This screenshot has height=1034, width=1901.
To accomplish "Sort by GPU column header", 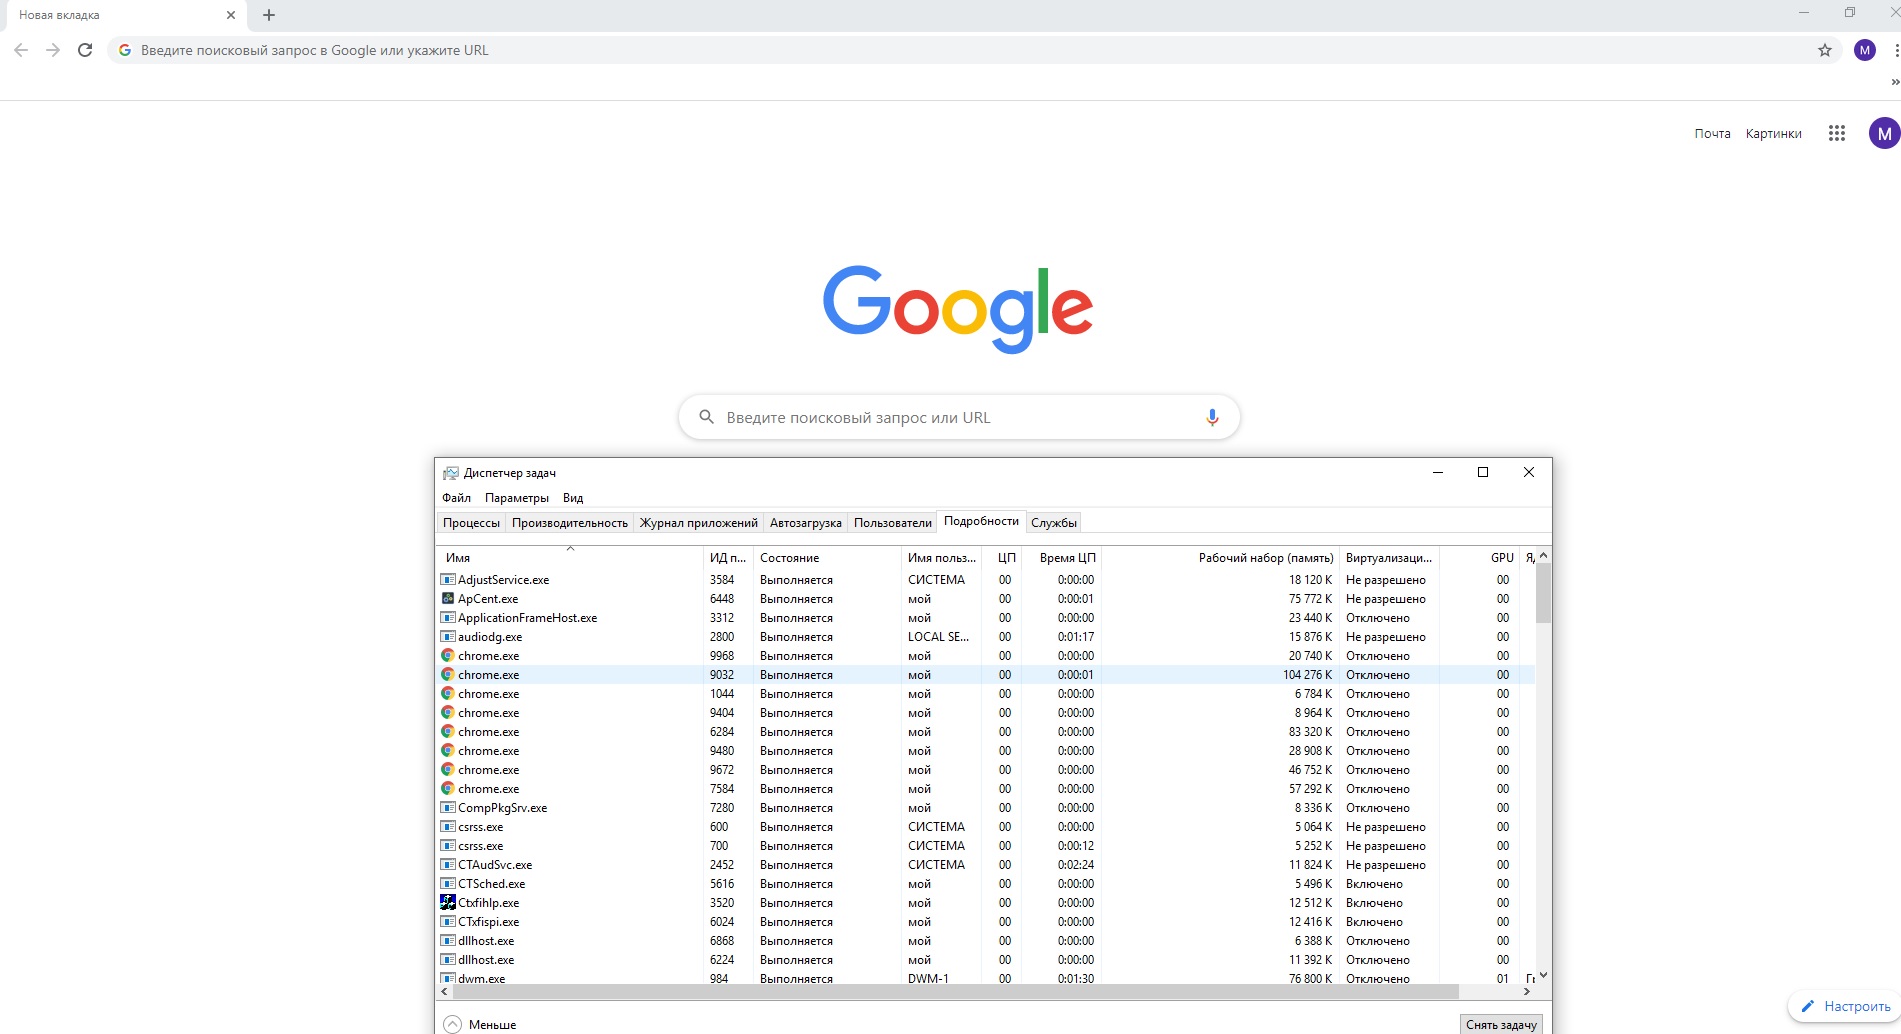I will (x=1480, y=558).
